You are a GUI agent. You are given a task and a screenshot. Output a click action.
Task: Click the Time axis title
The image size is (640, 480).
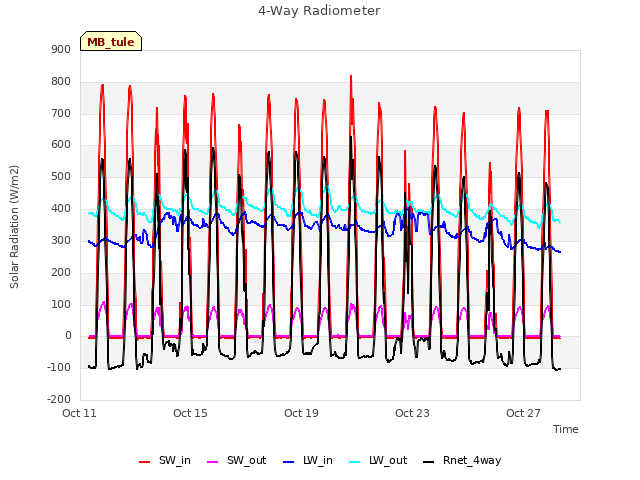click(x=566, y=429)
